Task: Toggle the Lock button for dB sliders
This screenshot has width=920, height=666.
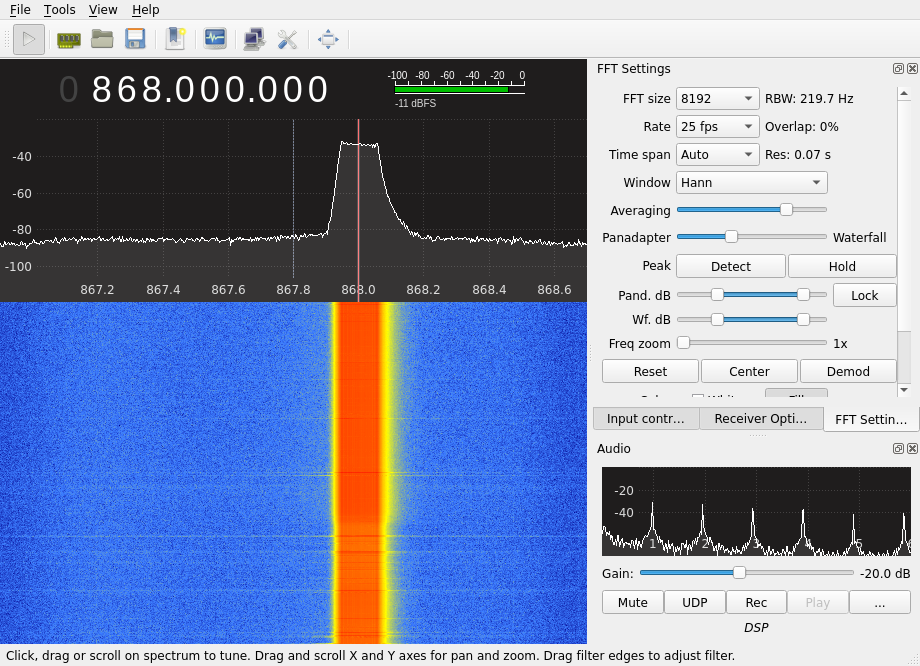Action: [864, 295]
